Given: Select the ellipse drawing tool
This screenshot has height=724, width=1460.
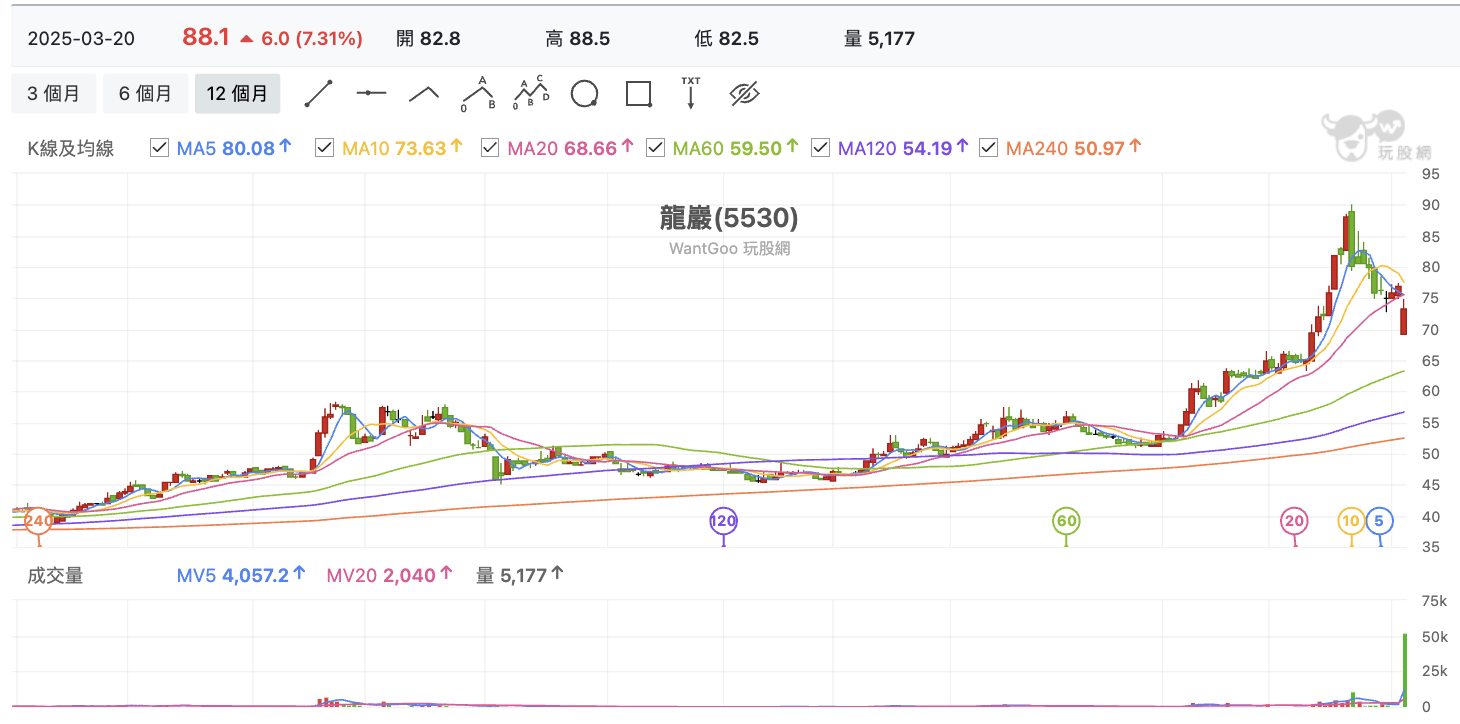Looking at the screenshot, I should click(x=584, y=92).
